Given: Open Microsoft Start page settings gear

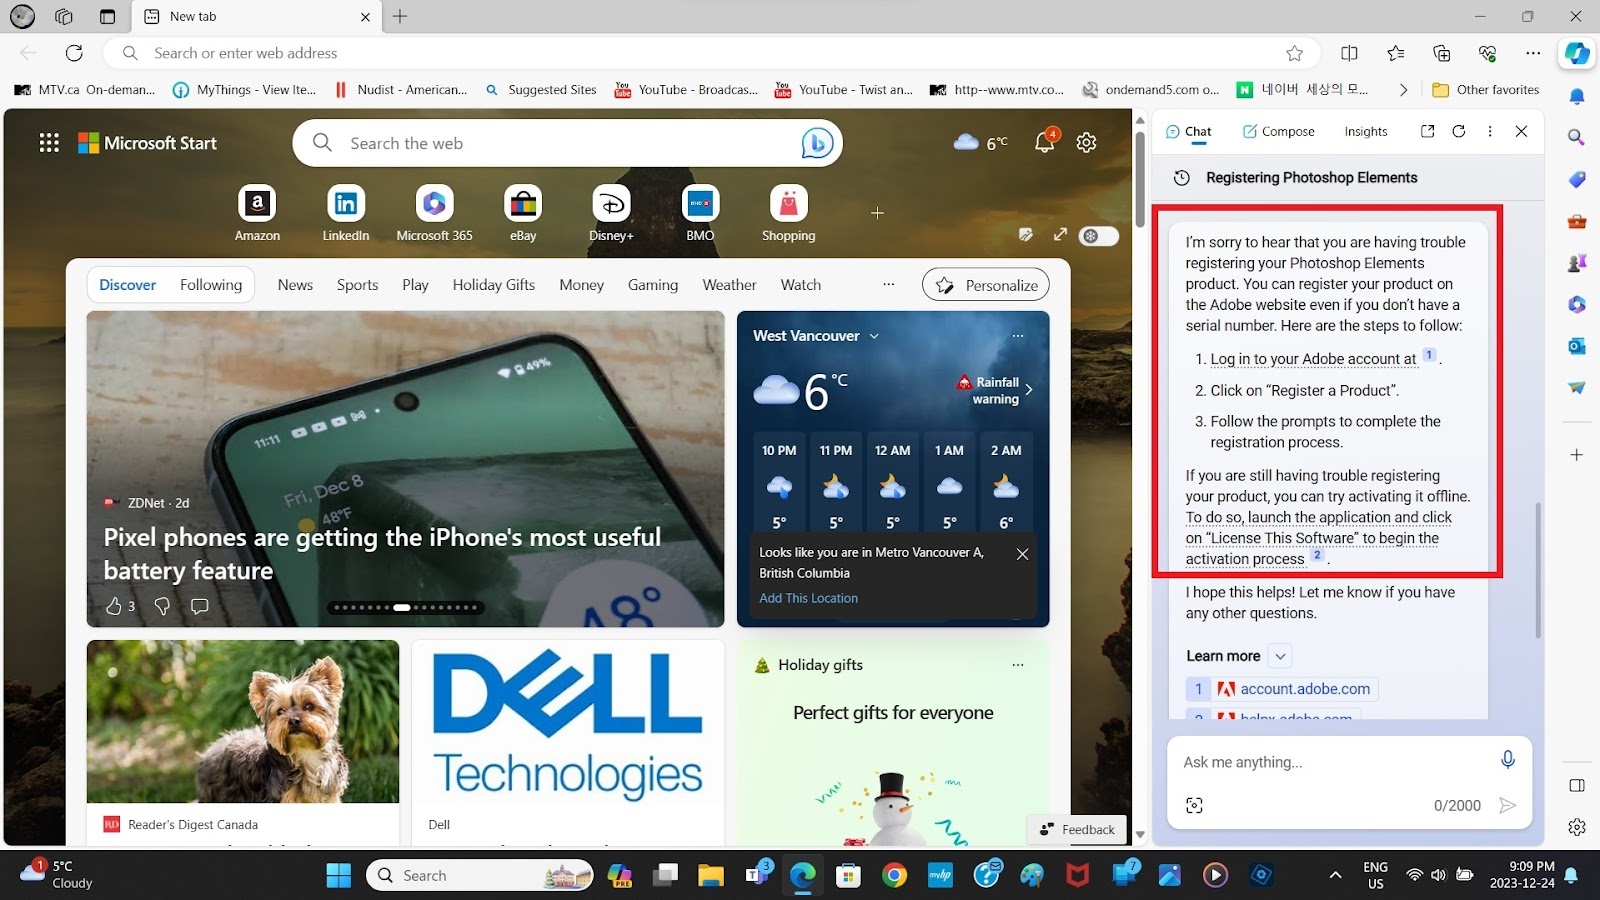Looking at the screenshot, I should pyautogui.click(x=1086, y=143).
